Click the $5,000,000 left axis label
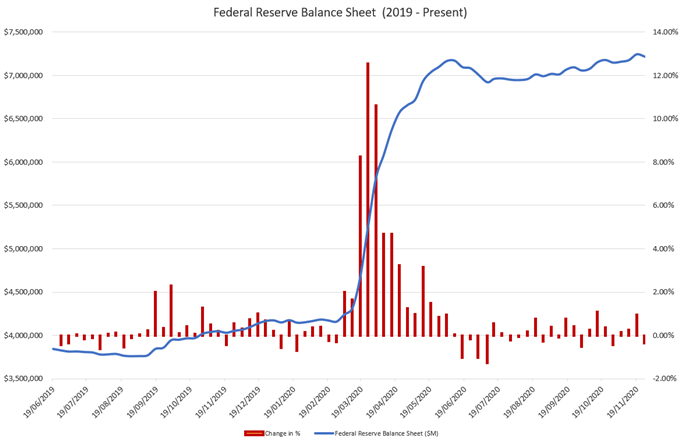This screenshot has width=680, height=443. tap(23, 248)
